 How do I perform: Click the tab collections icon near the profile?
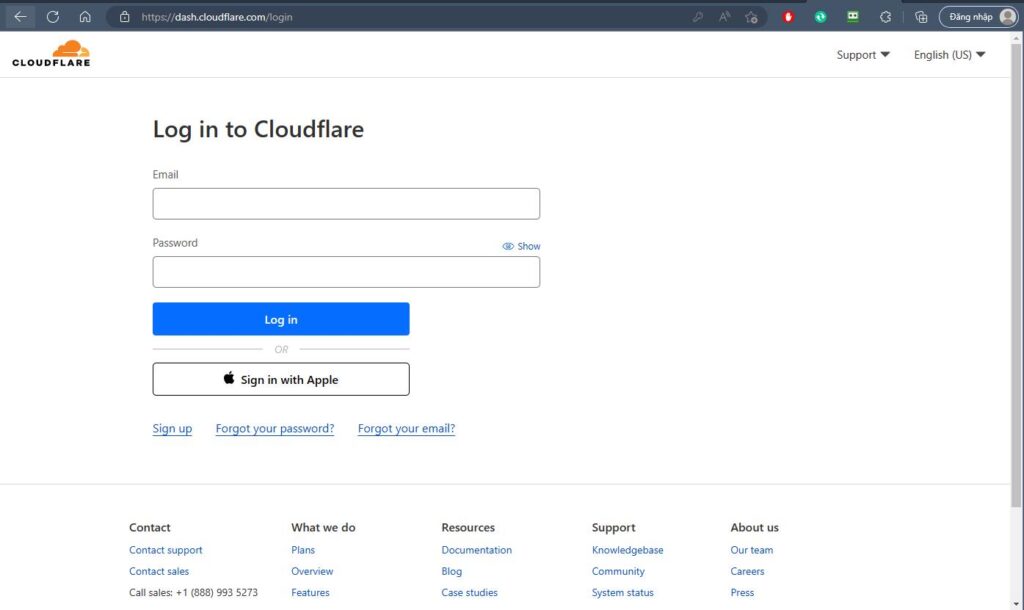coord(921,16)
